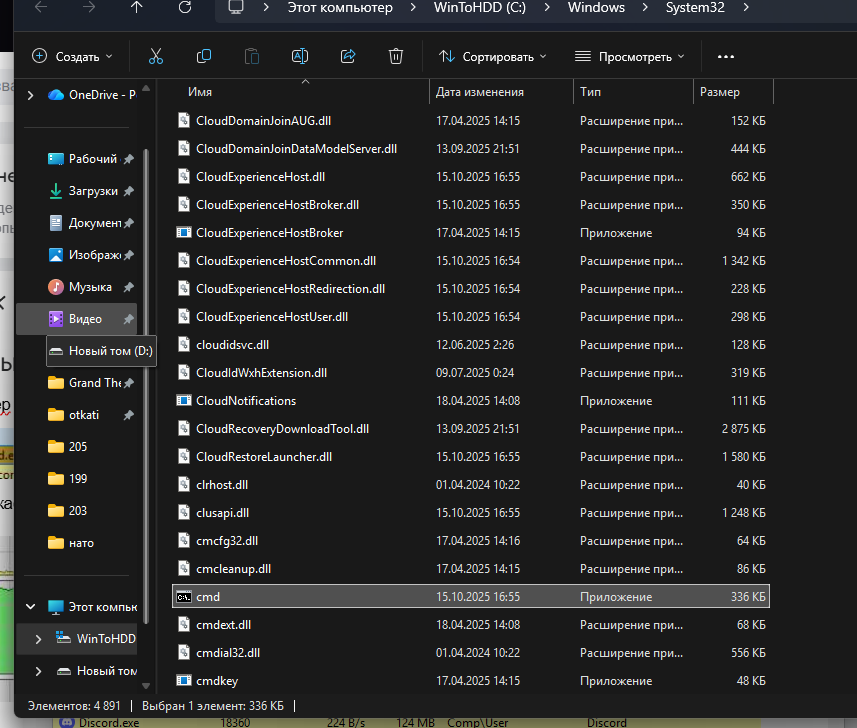
Task: Open Загрузки in the sidebar
Action: pyautogui.click(x=93, y=191)
